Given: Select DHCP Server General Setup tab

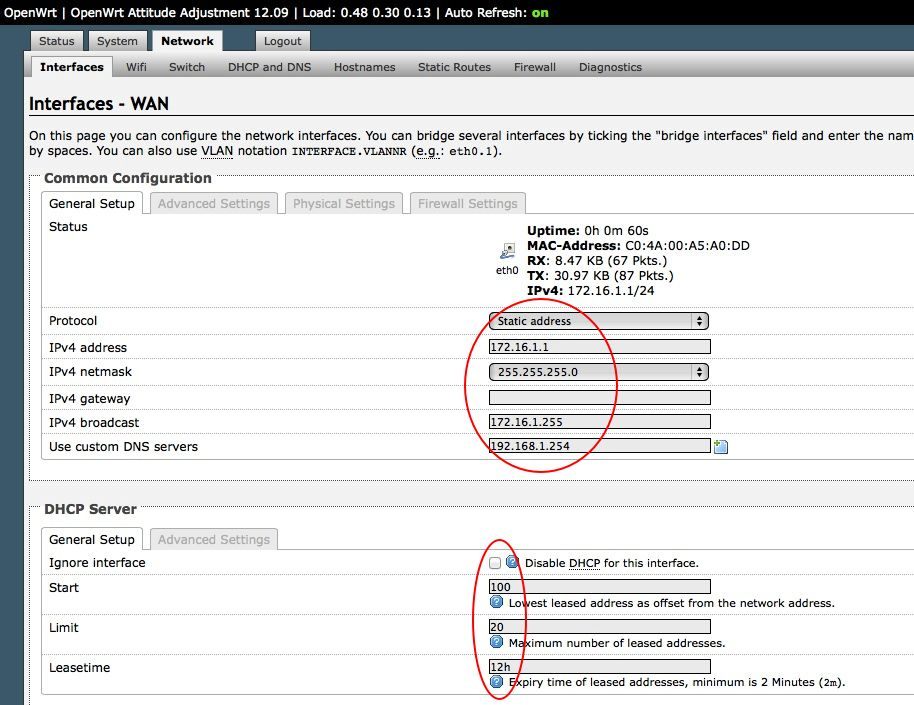Looking at the screenshot, I should 92,539.
